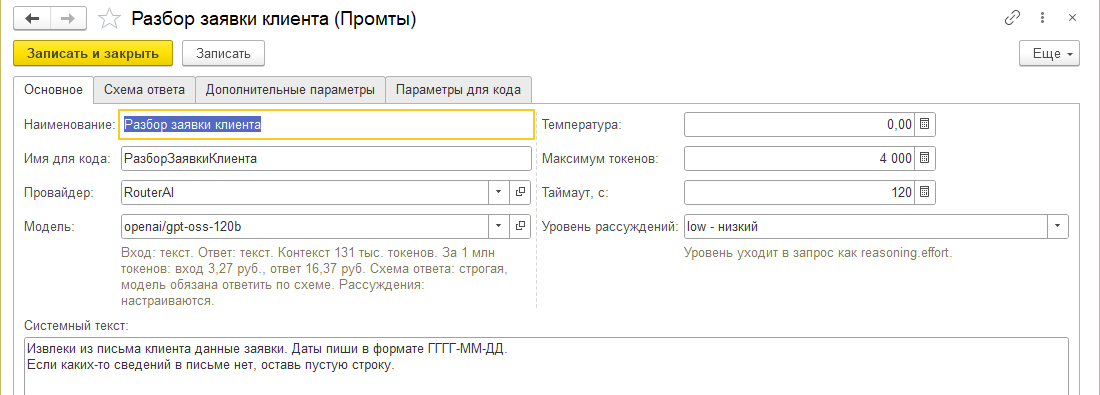
Task: Click the Записать button
Action: [223, 53]
